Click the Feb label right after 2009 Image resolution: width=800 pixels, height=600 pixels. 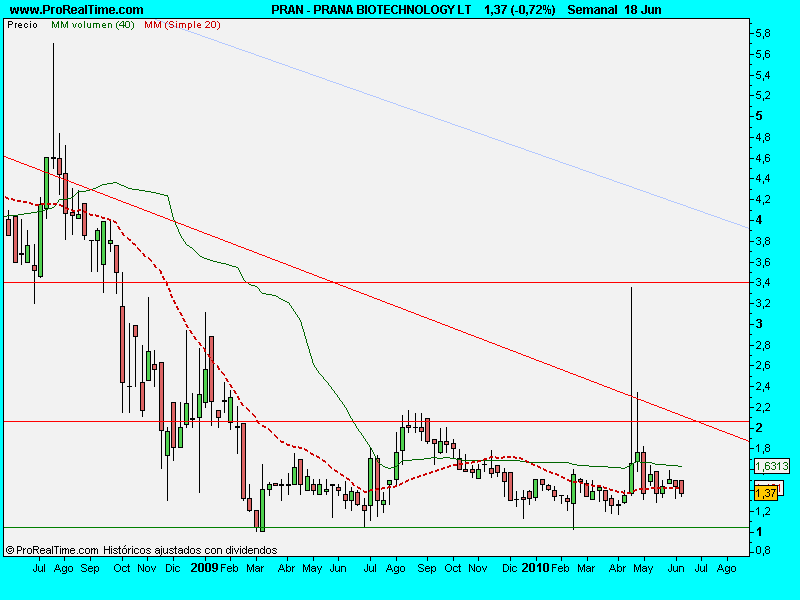pyautogui.click(x=229, y=568)
